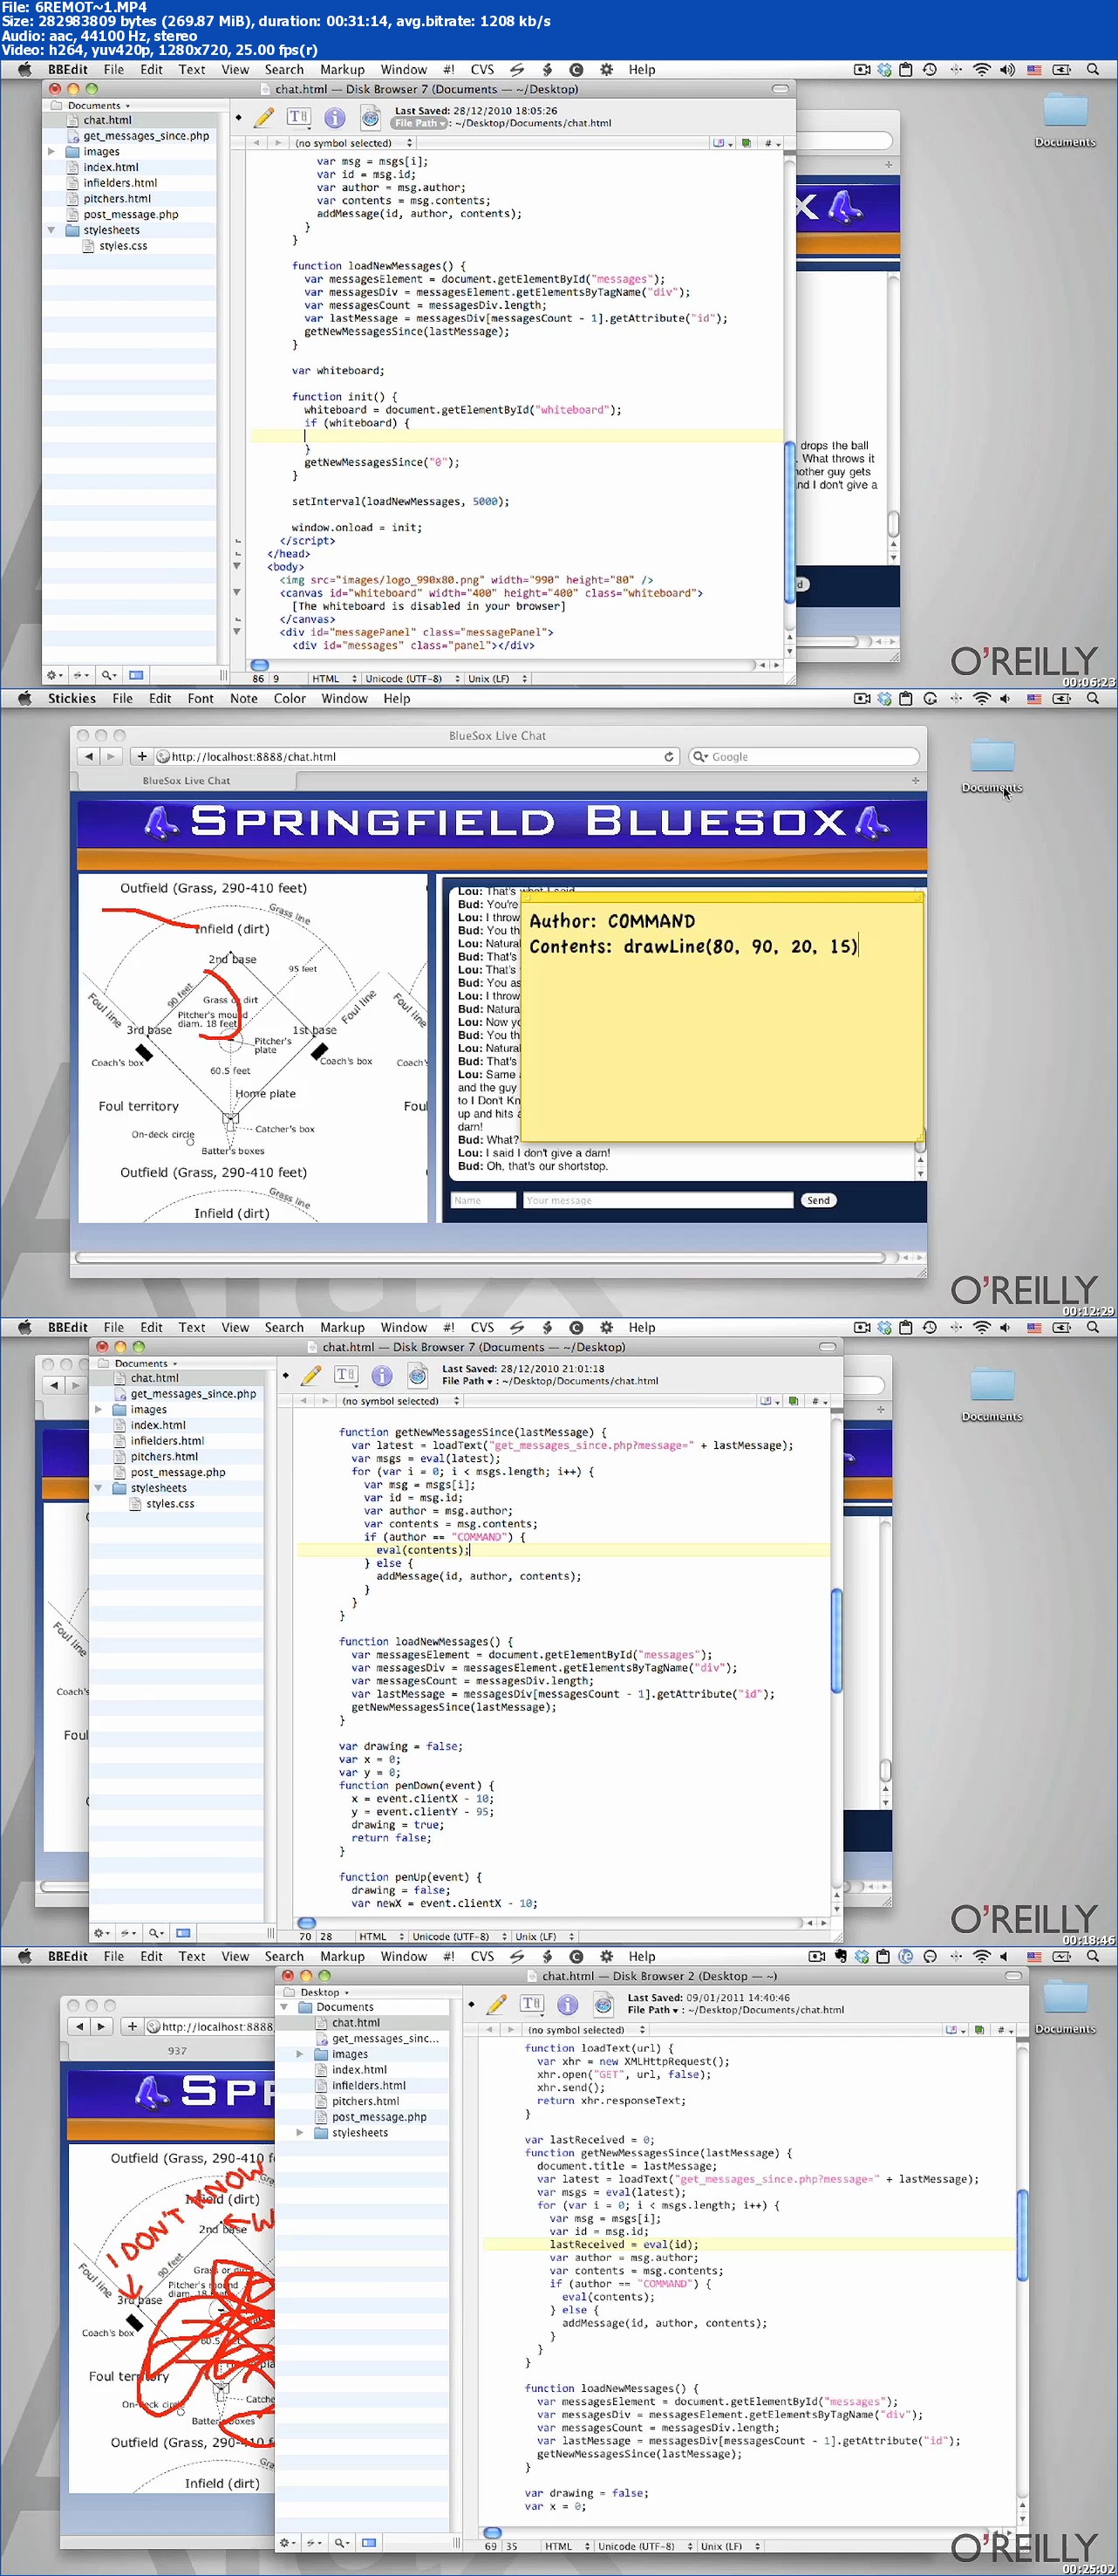Viewport: 1118px width, 2576px height.
Task: Click code line 'setInterval(loadNewMessages, 5000);'
Action: point(400,502)
